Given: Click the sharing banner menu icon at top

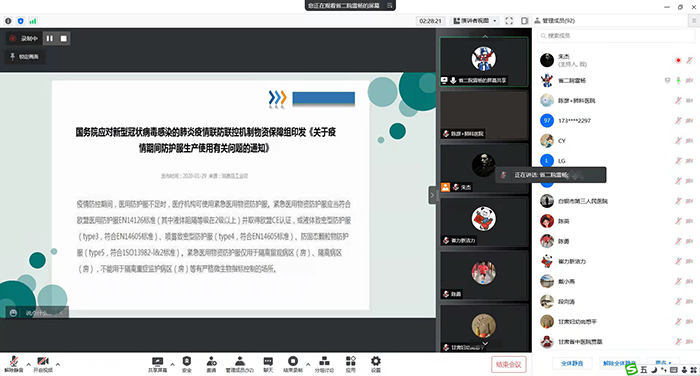Looking at the screenshot, I should click(x=389, y=5).
